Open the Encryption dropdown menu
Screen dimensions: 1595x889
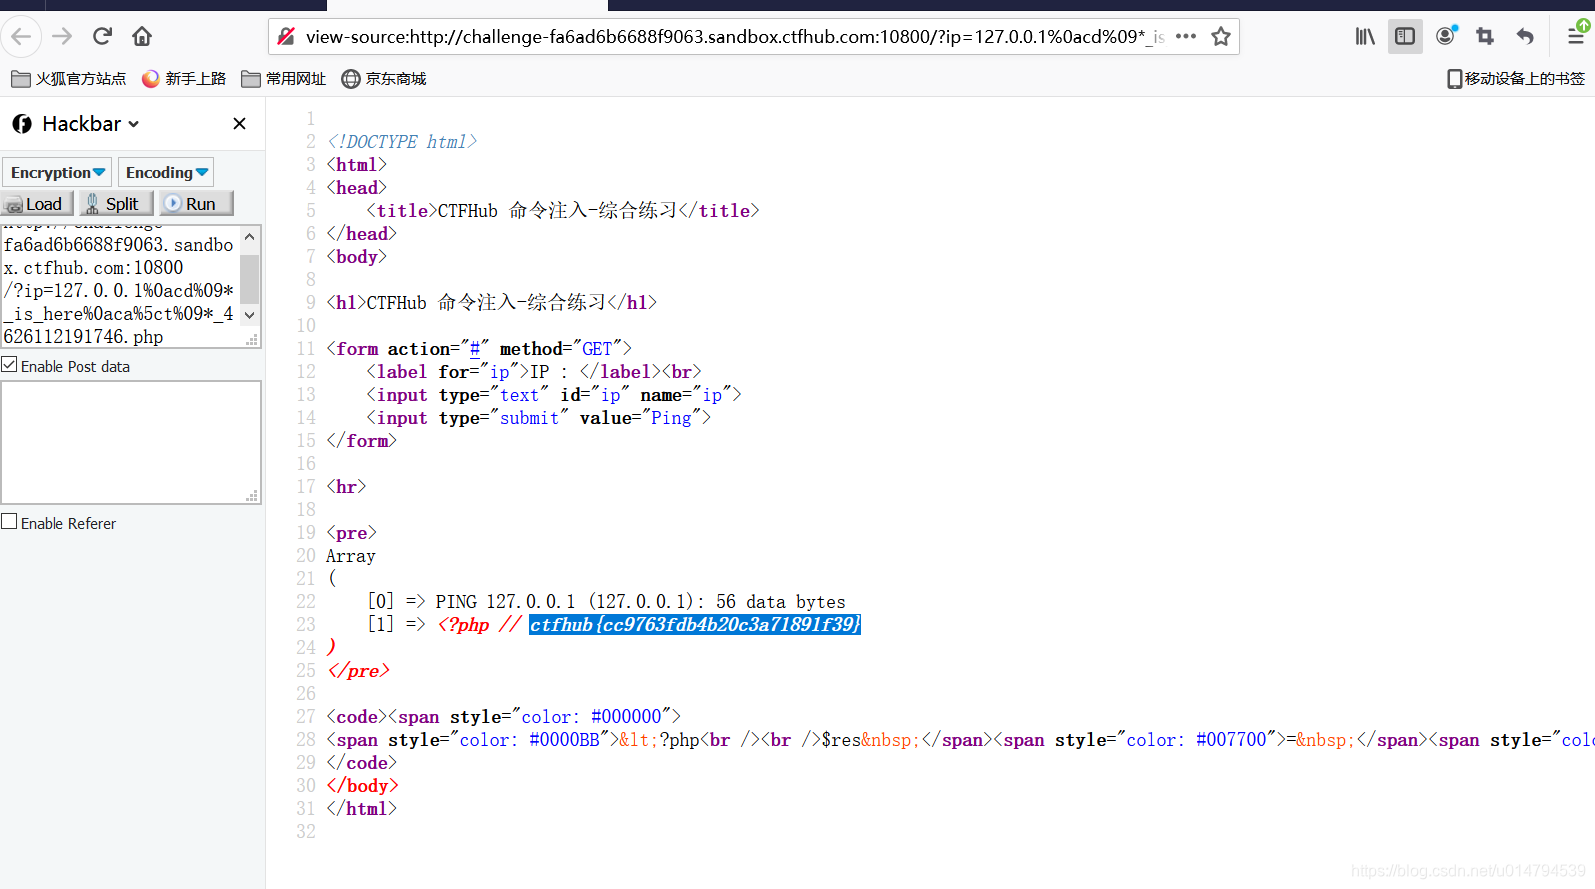pos(57,172)
